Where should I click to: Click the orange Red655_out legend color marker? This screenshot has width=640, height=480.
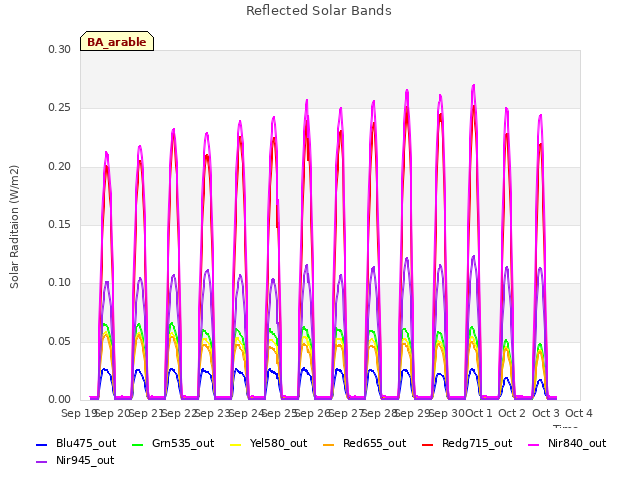click(x=329, y=444)
